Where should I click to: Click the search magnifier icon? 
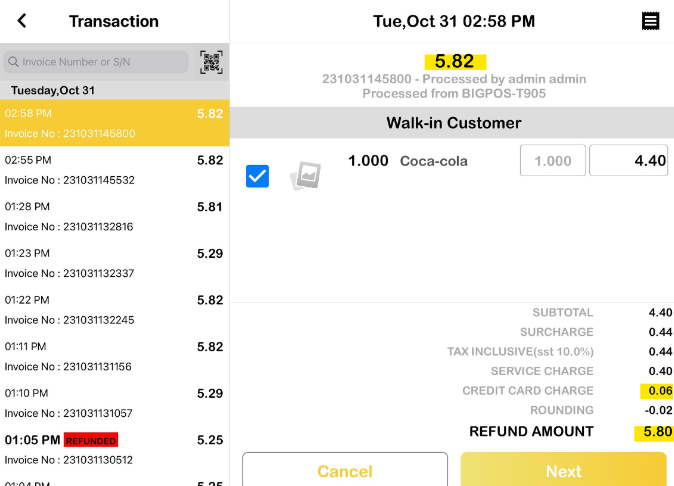click(14, 62)
